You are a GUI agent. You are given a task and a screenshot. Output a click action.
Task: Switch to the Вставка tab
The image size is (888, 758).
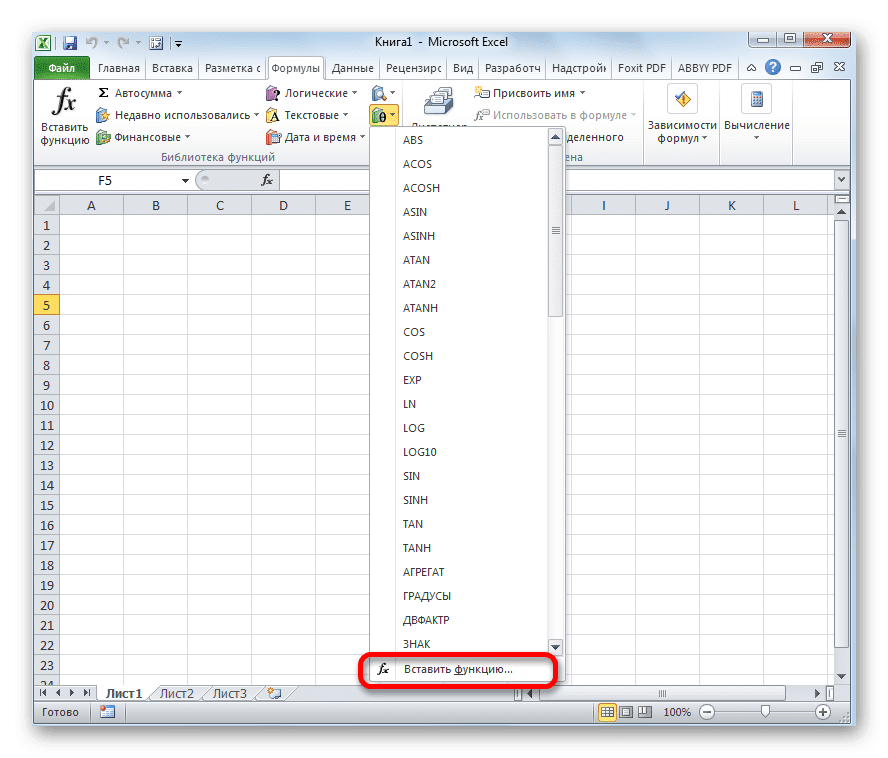(172, 68)
